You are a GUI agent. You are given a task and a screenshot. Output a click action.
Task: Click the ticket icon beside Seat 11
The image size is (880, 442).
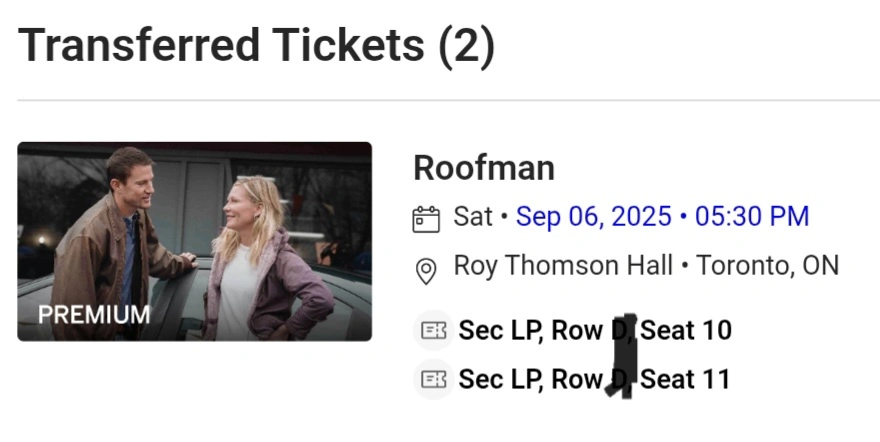click(x=433, y=379)
